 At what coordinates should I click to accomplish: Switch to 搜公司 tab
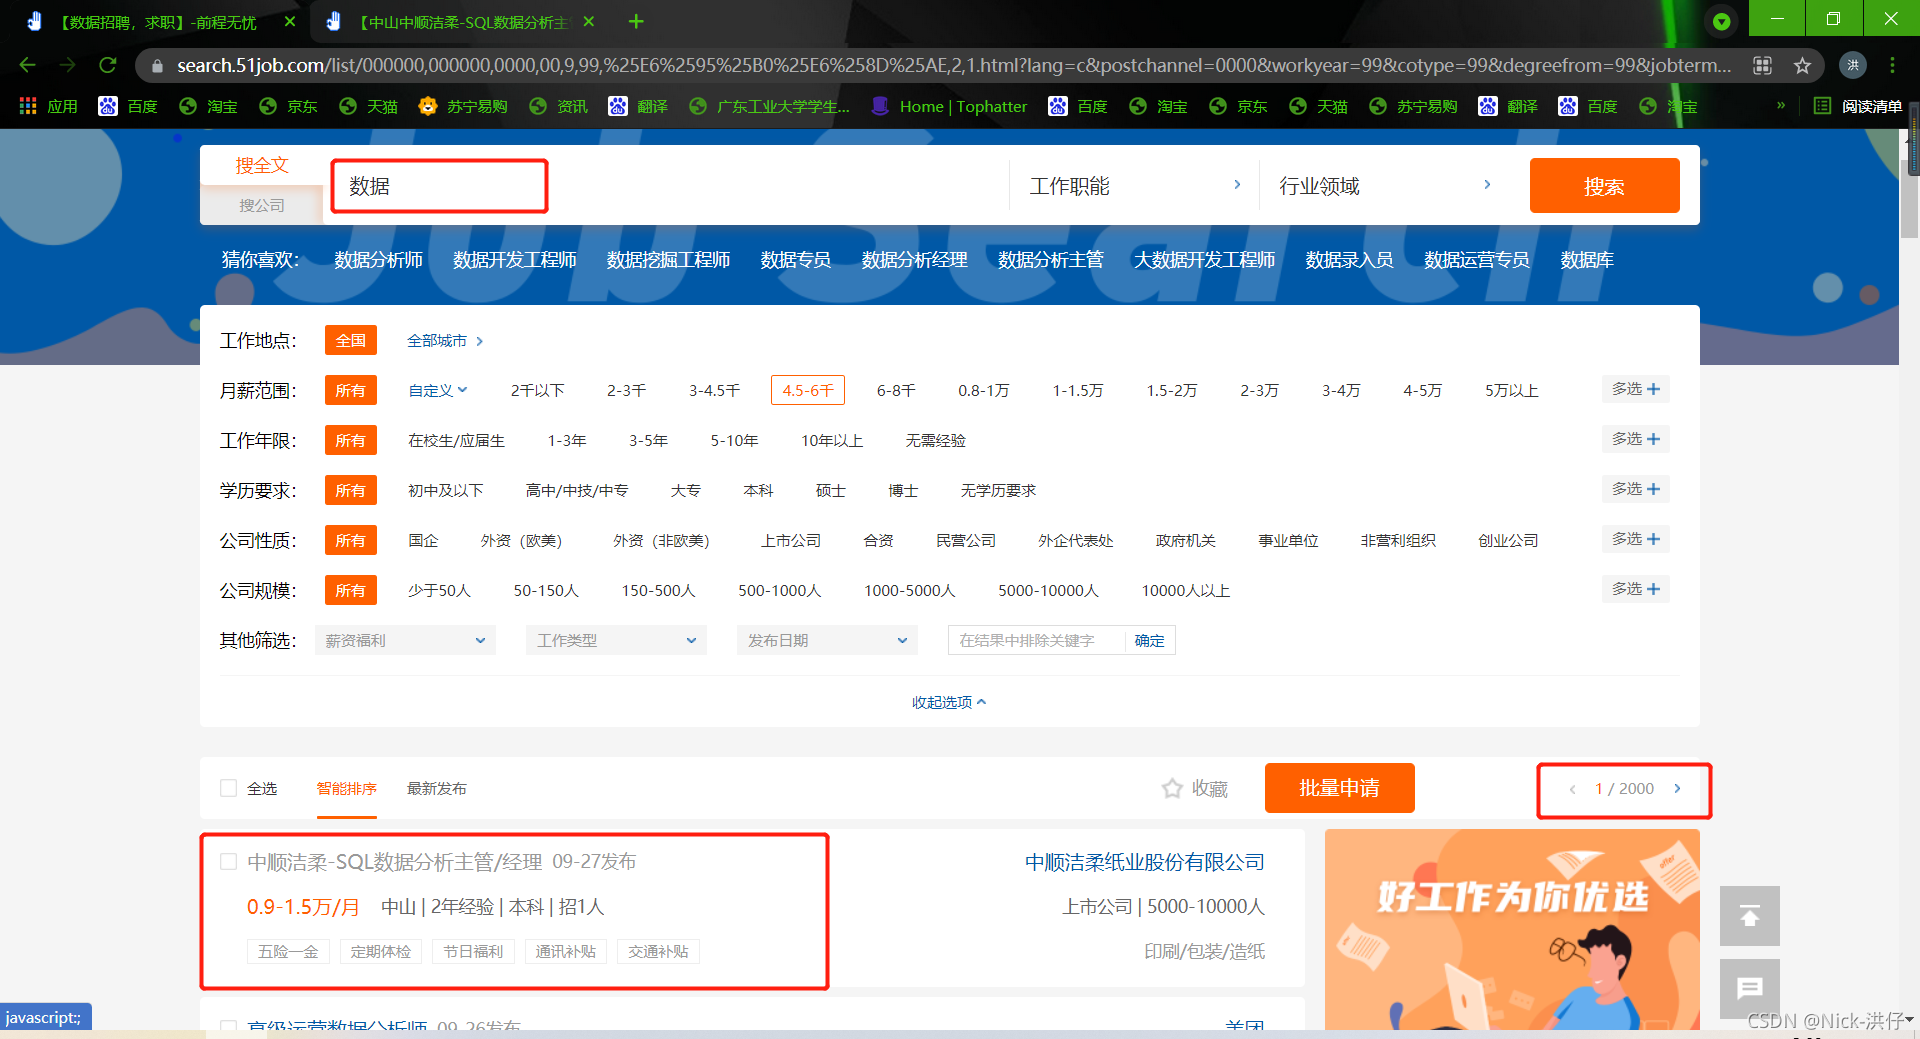click(x=262, y=205)
